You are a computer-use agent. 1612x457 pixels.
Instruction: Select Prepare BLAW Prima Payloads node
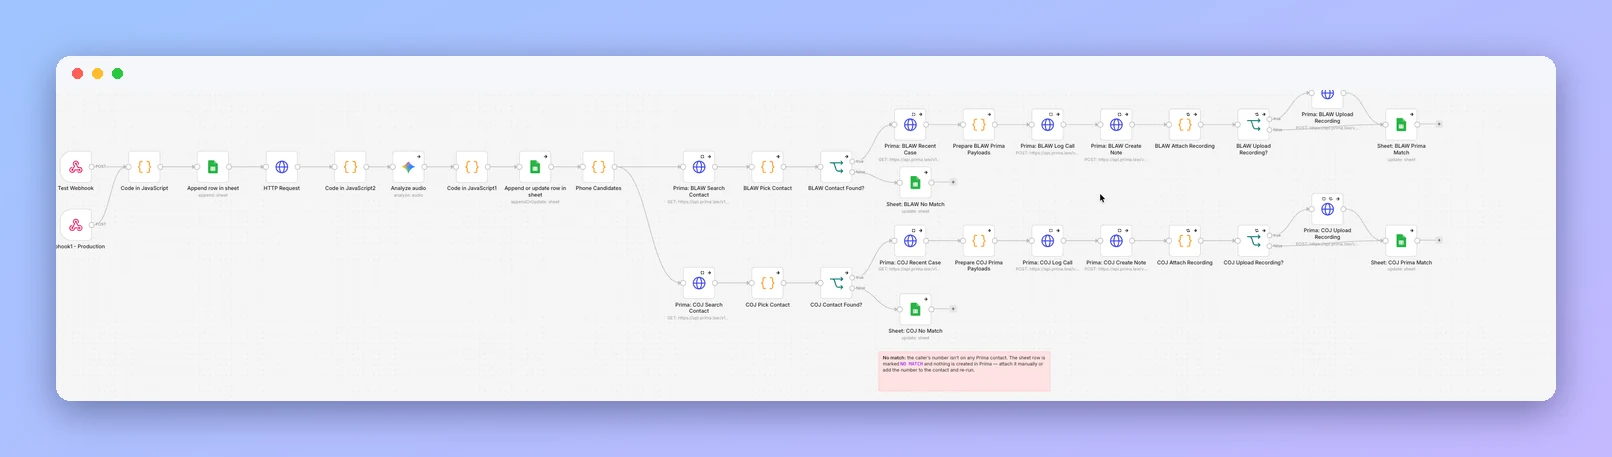(979, 125)
